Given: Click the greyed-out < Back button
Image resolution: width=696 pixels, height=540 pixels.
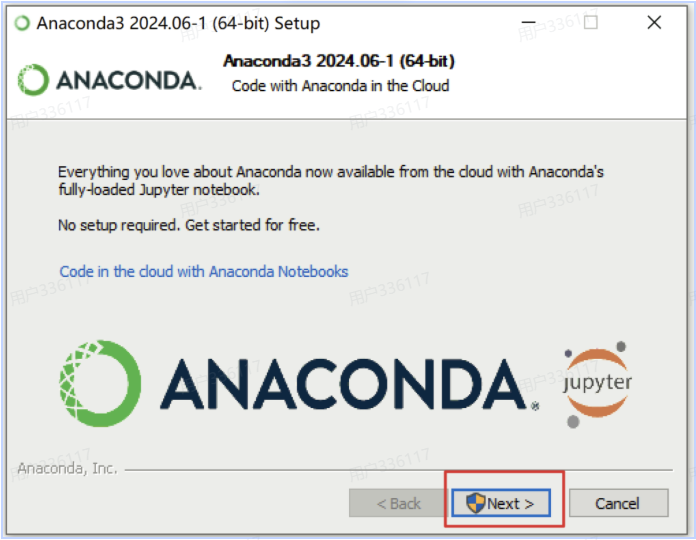Looking at the screenshot, I should (x=398, y=503).
